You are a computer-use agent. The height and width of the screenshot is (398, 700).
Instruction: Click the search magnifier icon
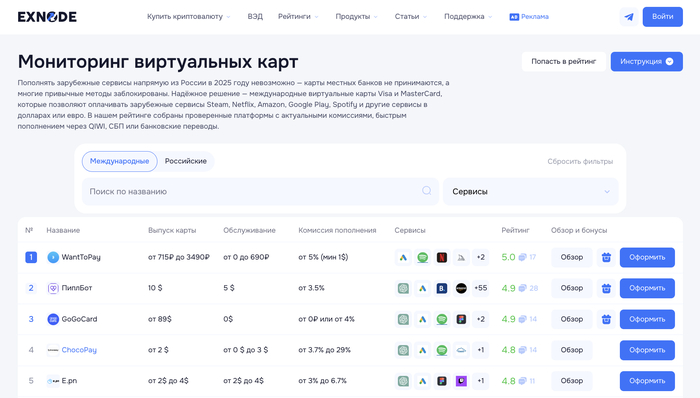[427, 191]
